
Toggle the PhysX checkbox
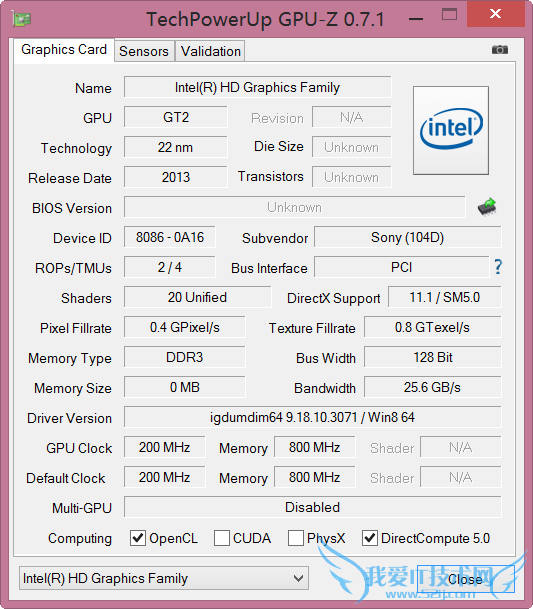[x=296, y=538]
